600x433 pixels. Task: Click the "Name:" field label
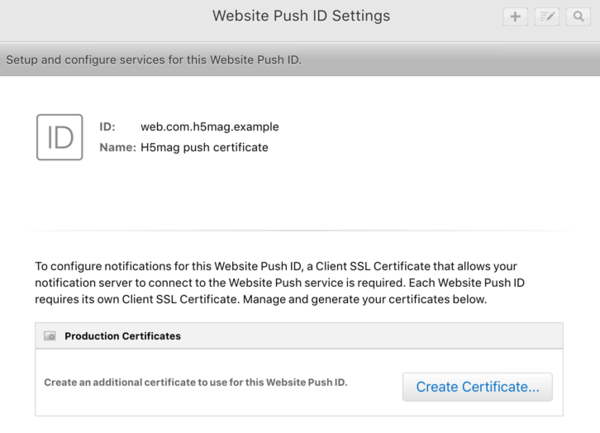[117, 147]
